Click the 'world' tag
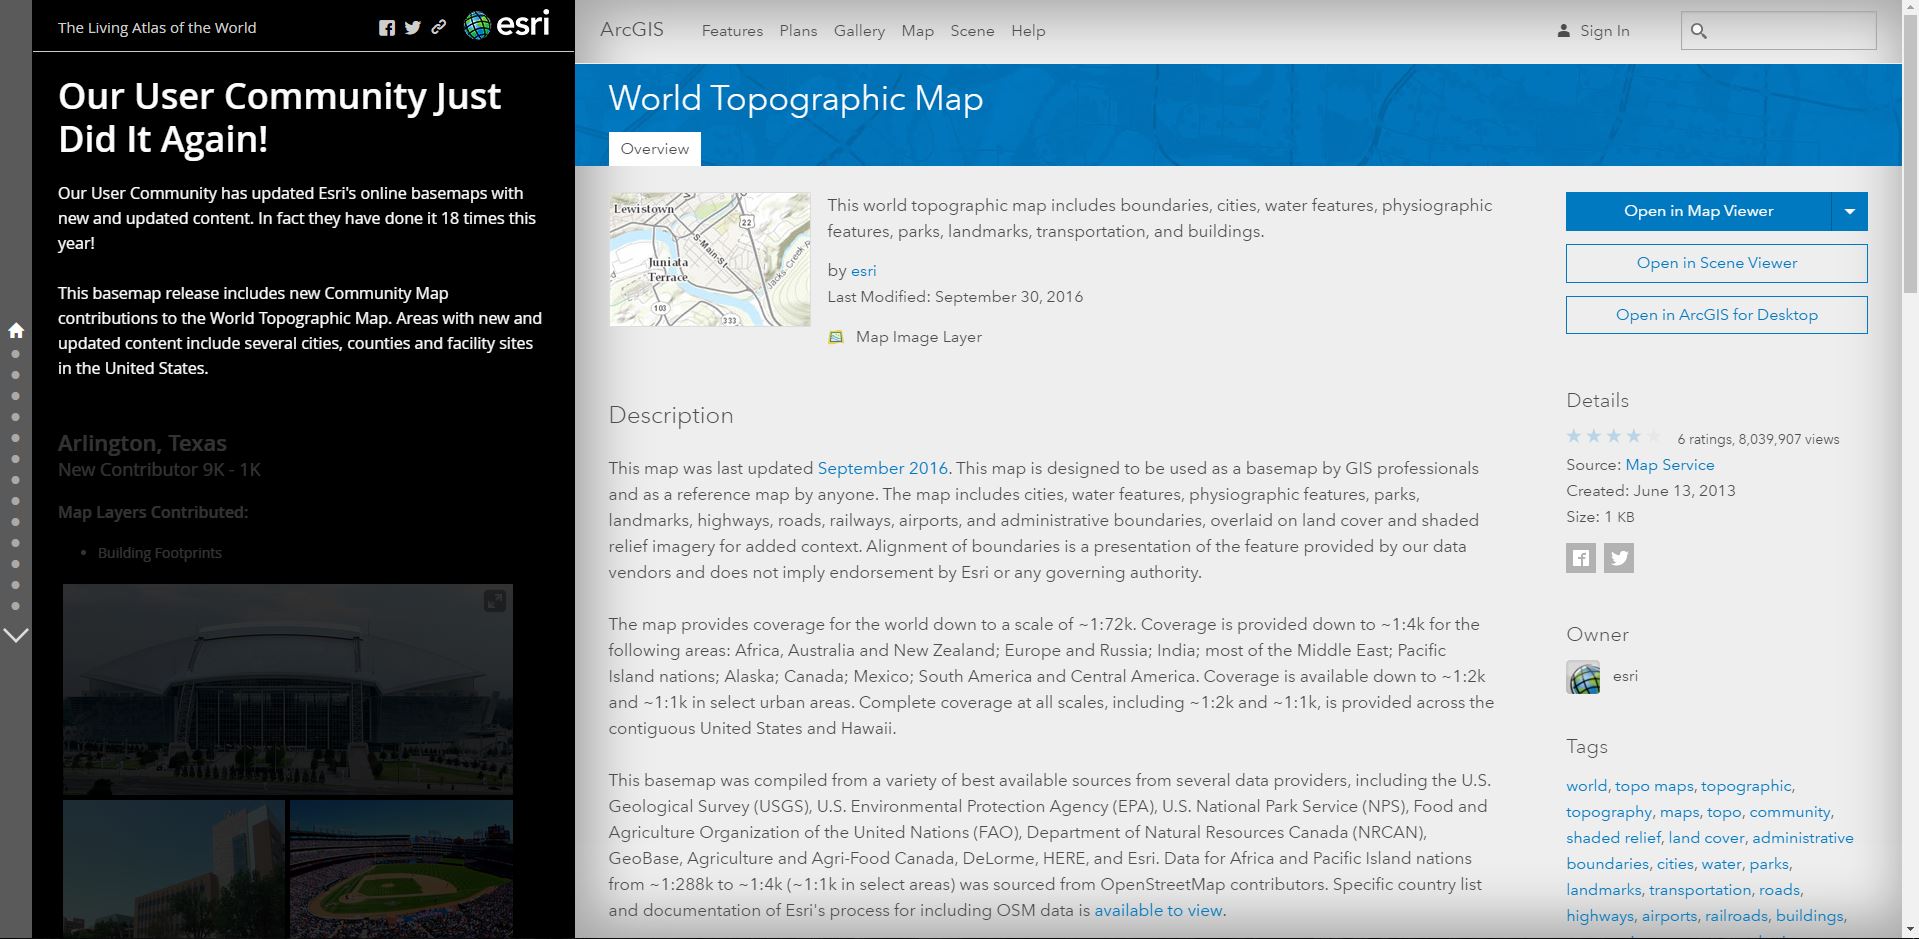The width and height of the screenshot is (1919, 939). point(1586,786)
